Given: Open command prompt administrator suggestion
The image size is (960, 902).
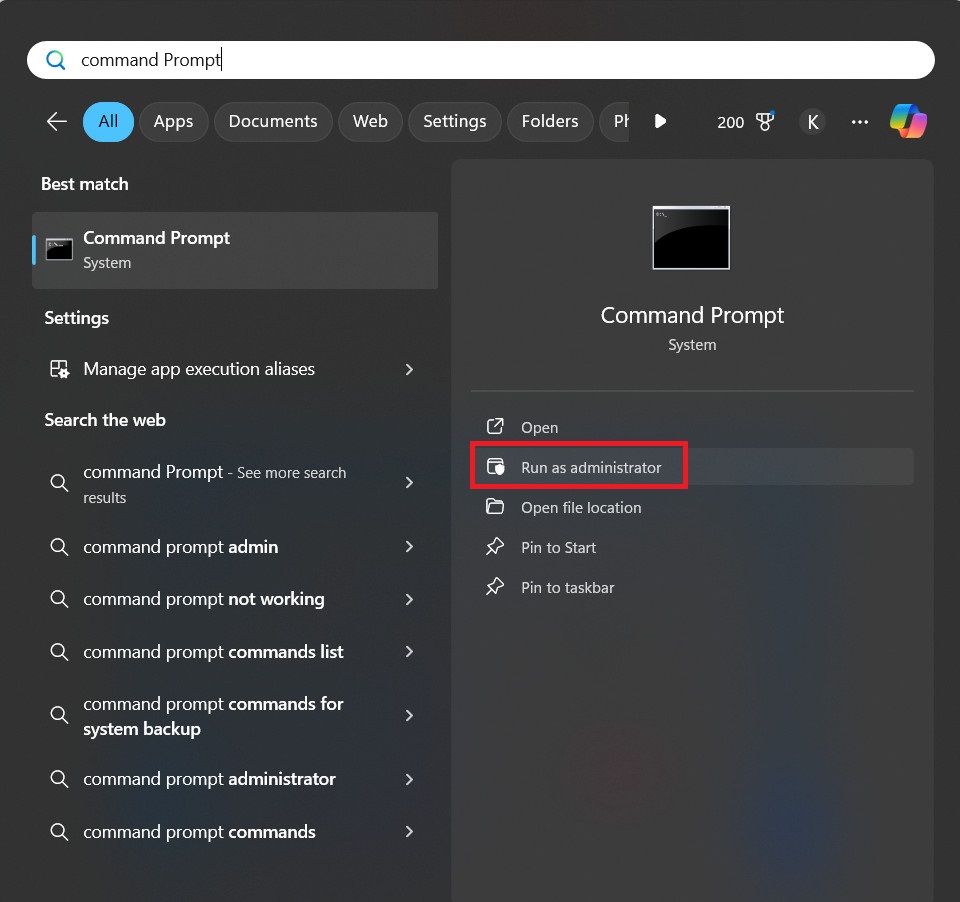Looking at the screenshot, I should tap(235, 779).
